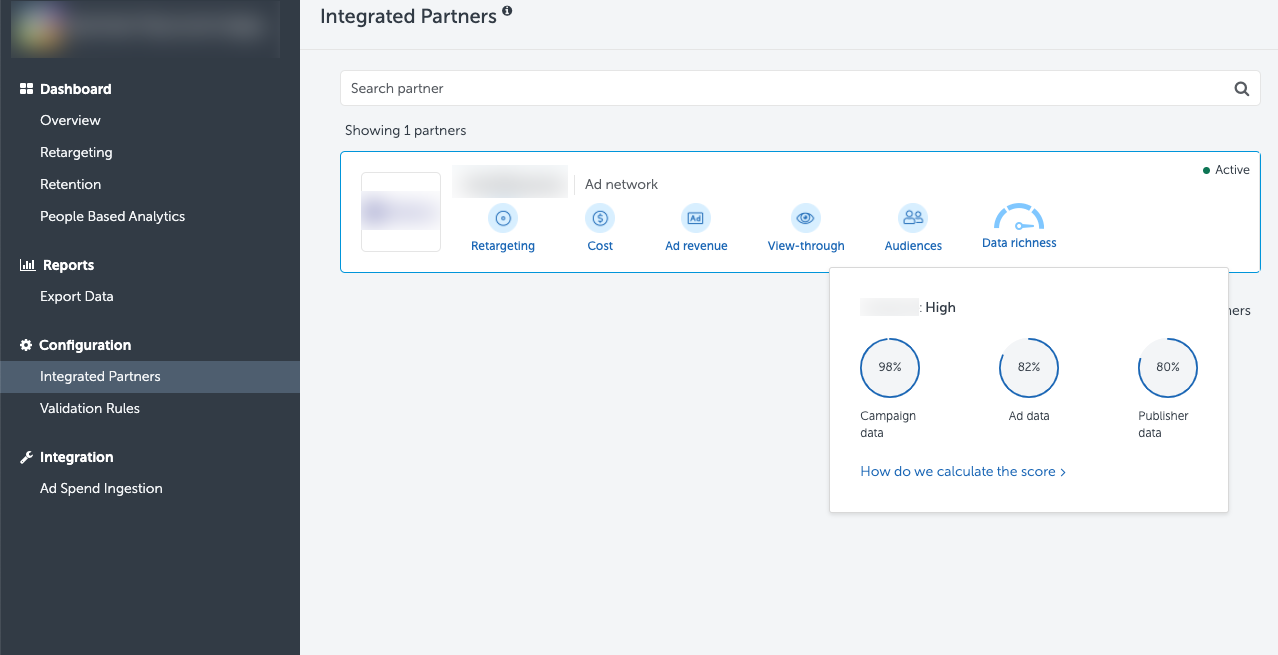
Task: Click the Cost label link
Action: coord(600,246)
